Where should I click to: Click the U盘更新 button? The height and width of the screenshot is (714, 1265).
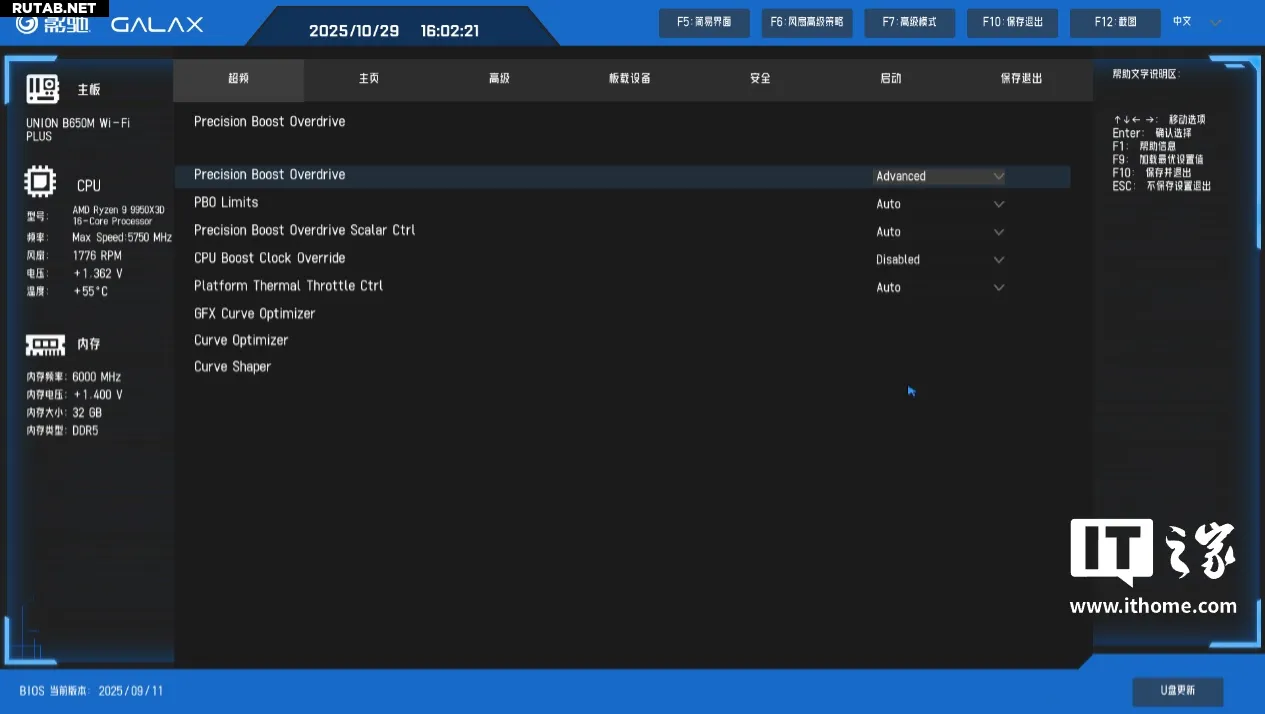[1177, 691]
